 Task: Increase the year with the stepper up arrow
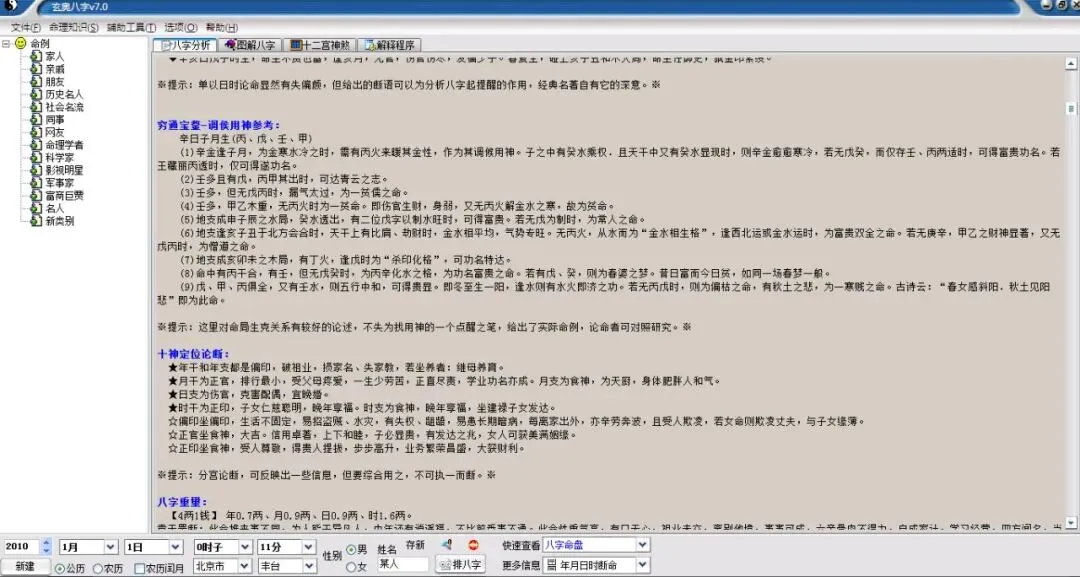(47, 543)
